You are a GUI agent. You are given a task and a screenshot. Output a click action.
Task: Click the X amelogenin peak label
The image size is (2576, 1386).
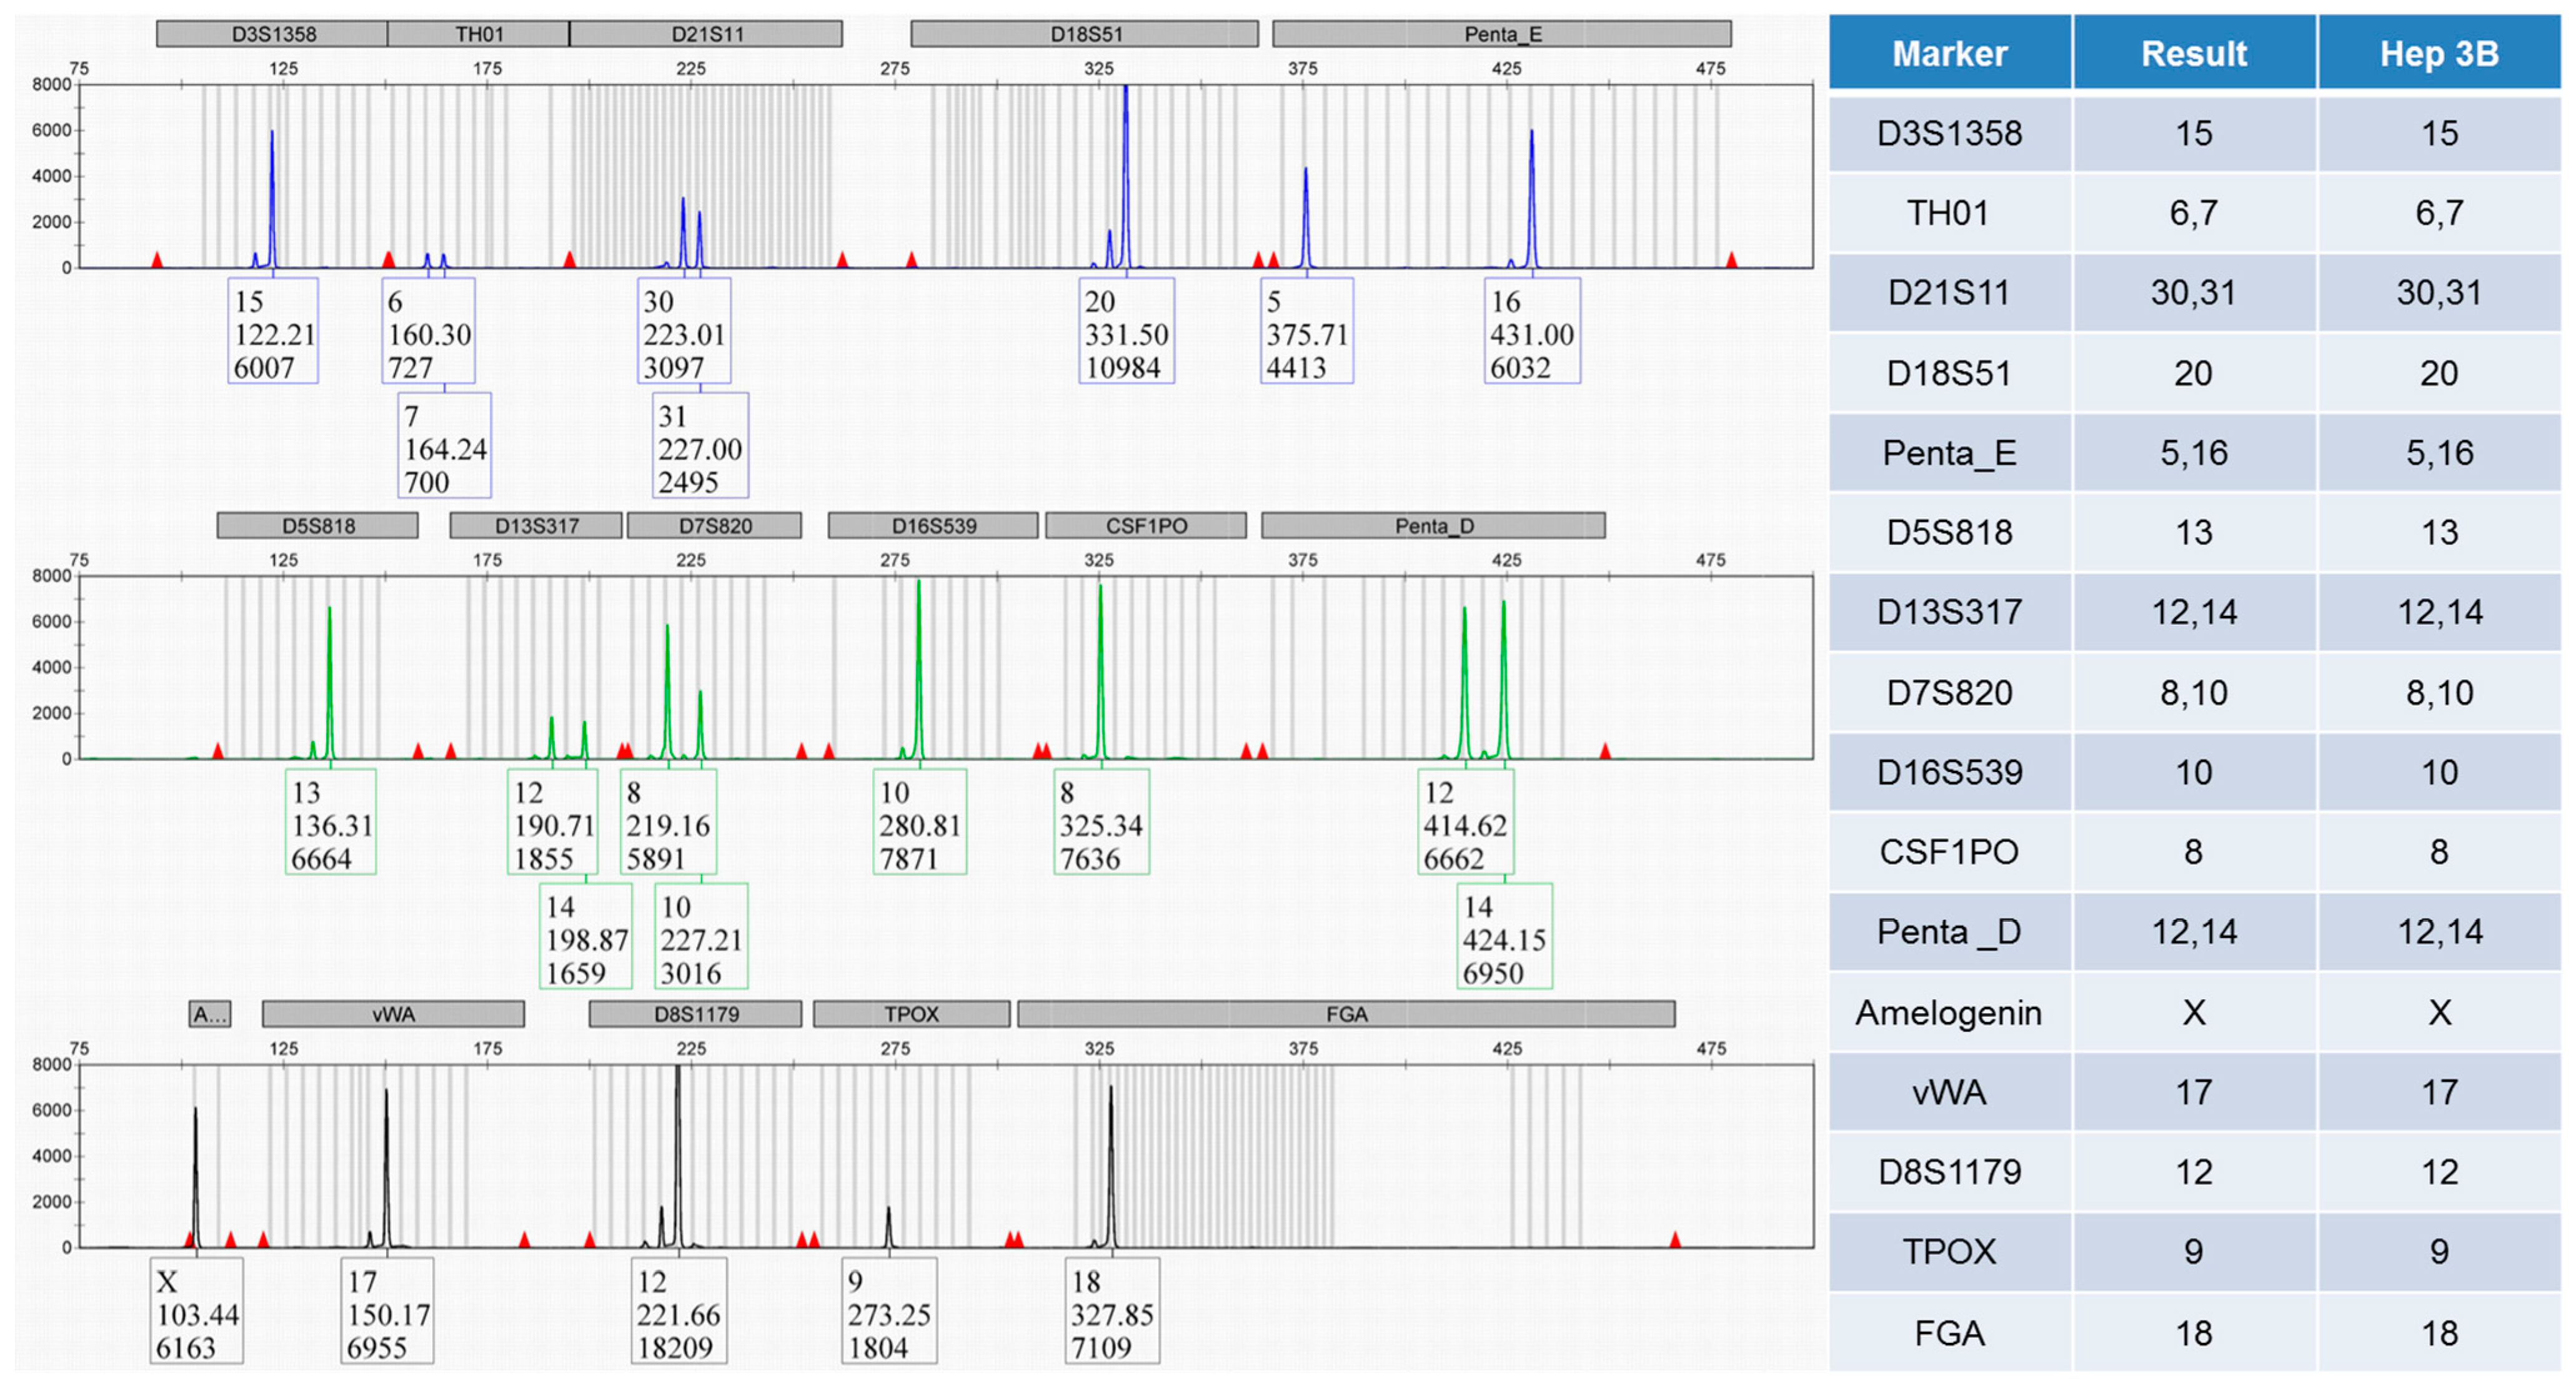tap(197, 1312)
